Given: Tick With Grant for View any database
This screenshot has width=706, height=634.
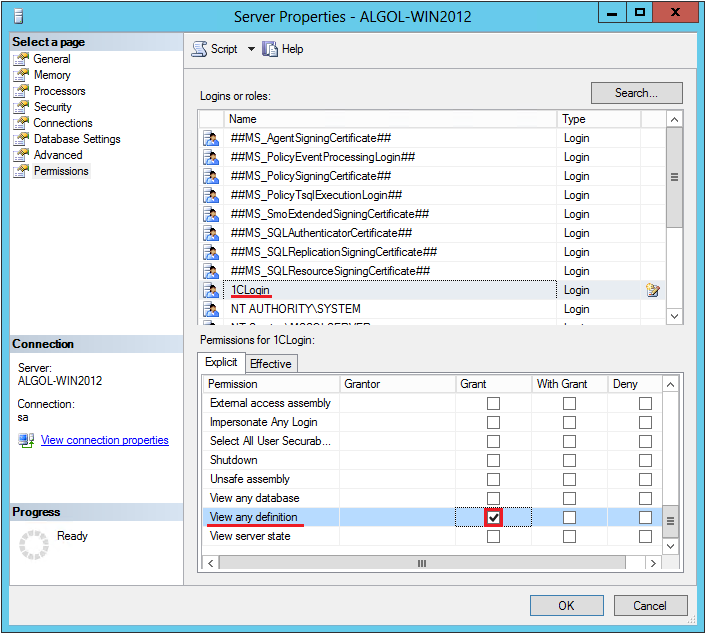Looking at the screenshot, I should 569,498.
